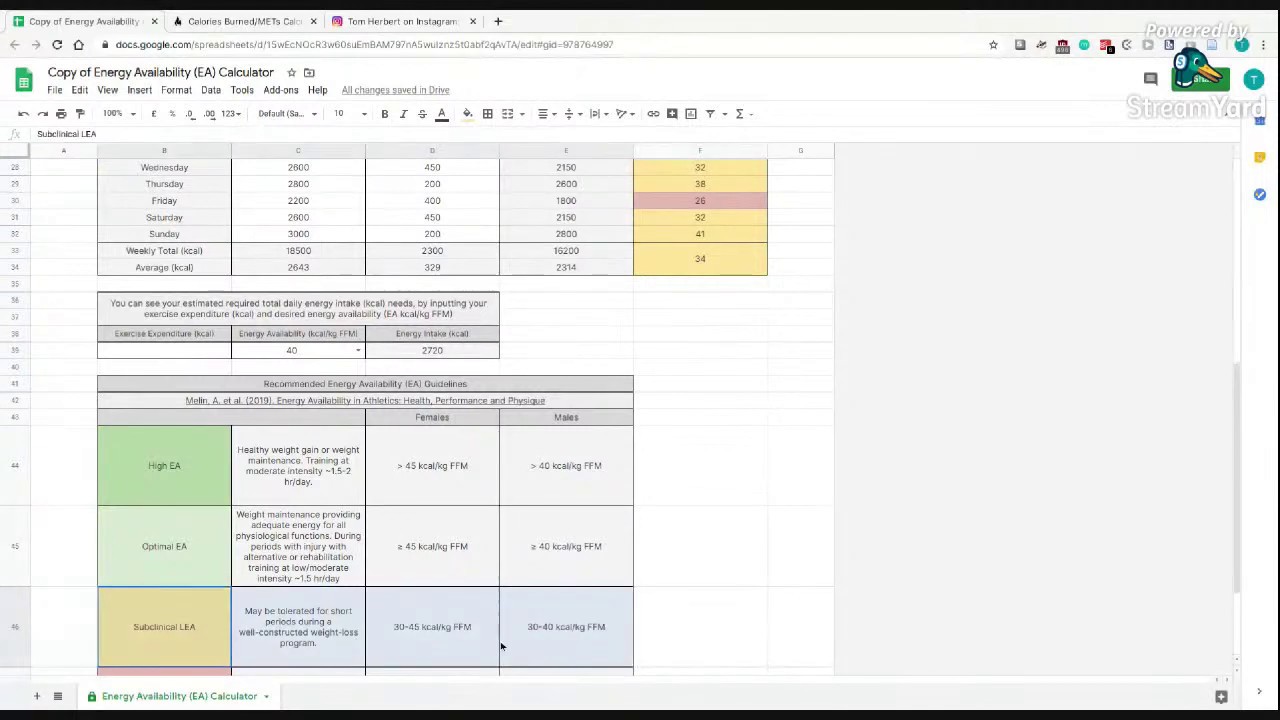Click the Redo icon in toolbar
1280x720 pixels.
point(43,114)
